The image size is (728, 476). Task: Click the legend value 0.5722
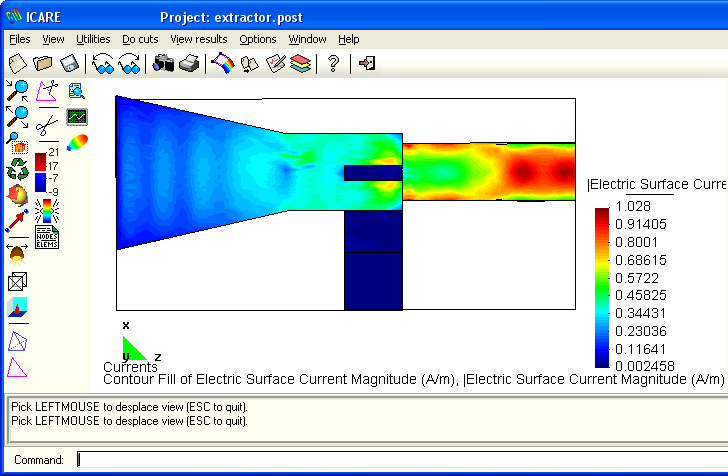point(637,278)
